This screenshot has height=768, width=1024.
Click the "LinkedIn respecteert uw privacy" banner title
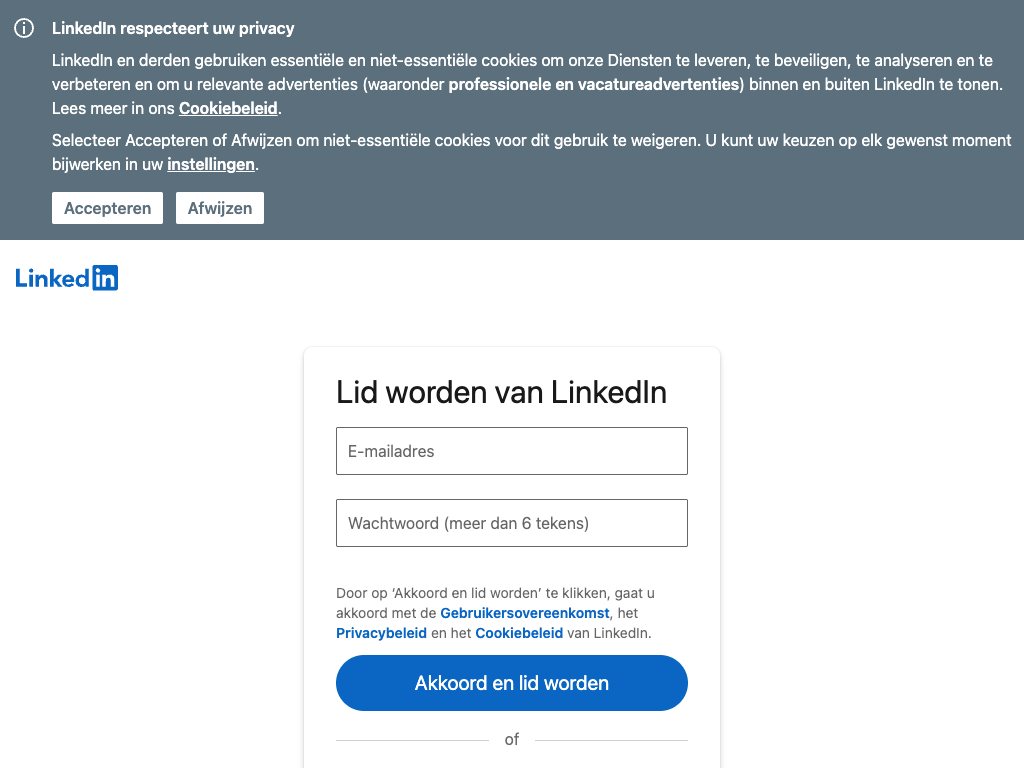(x=173, y=29)
